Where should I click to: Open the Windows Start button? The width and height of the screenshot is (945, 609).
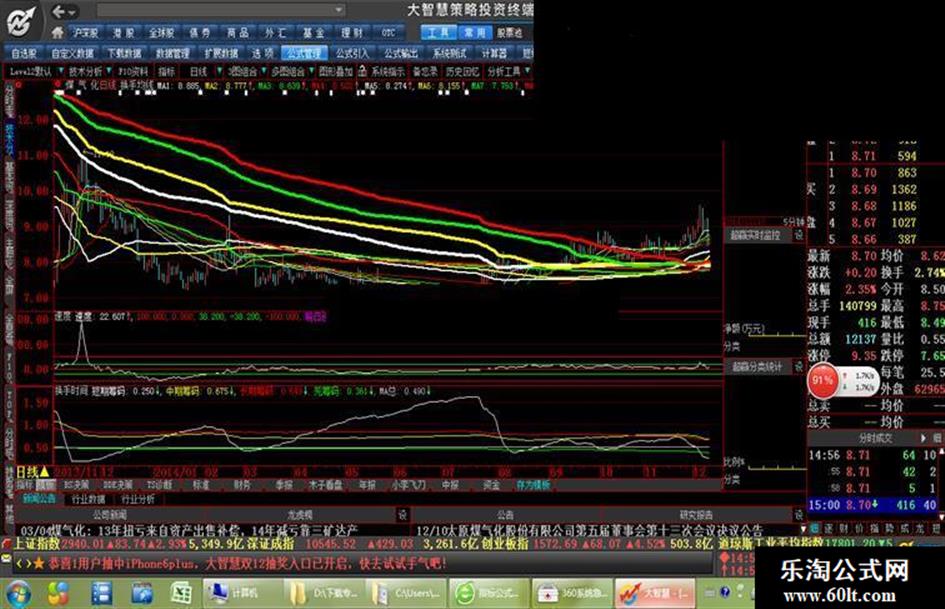pos(17,593)
